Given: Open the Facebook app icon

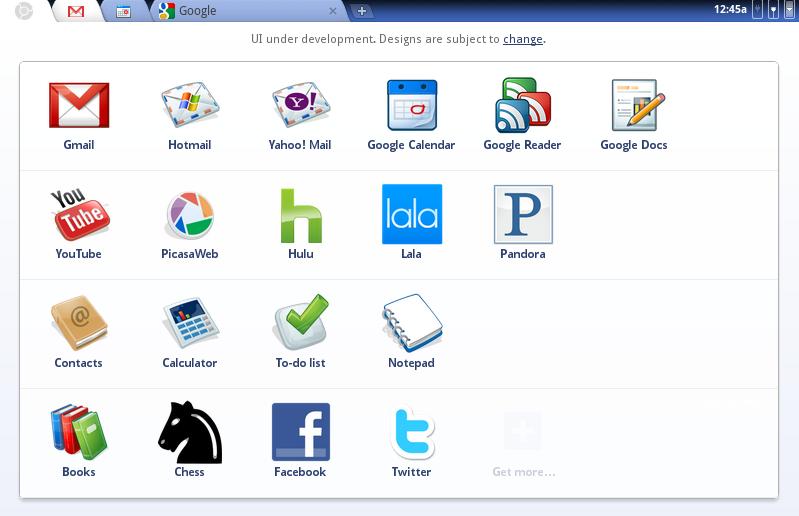Looking at the screenshot, I should click(301, 432).
